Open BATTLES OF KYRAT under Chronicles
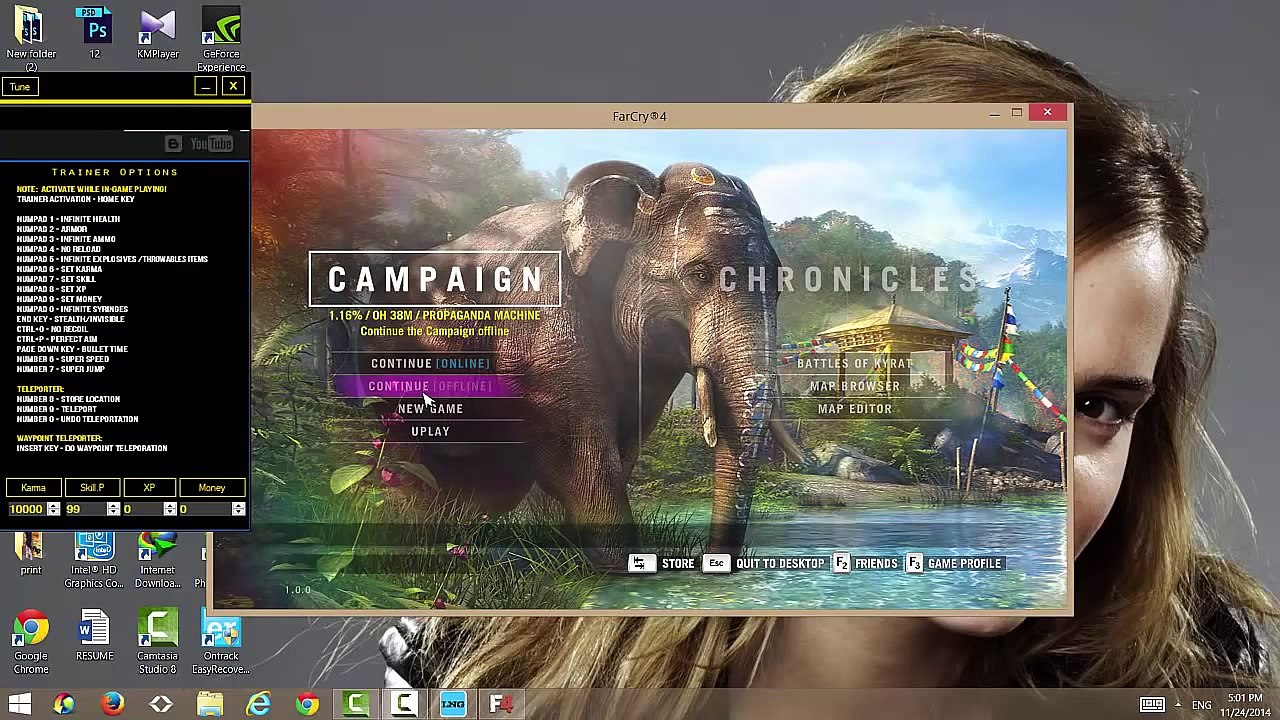Image resolution: width=1280 pixels, height=720 pixels. (x=855, y=364)
